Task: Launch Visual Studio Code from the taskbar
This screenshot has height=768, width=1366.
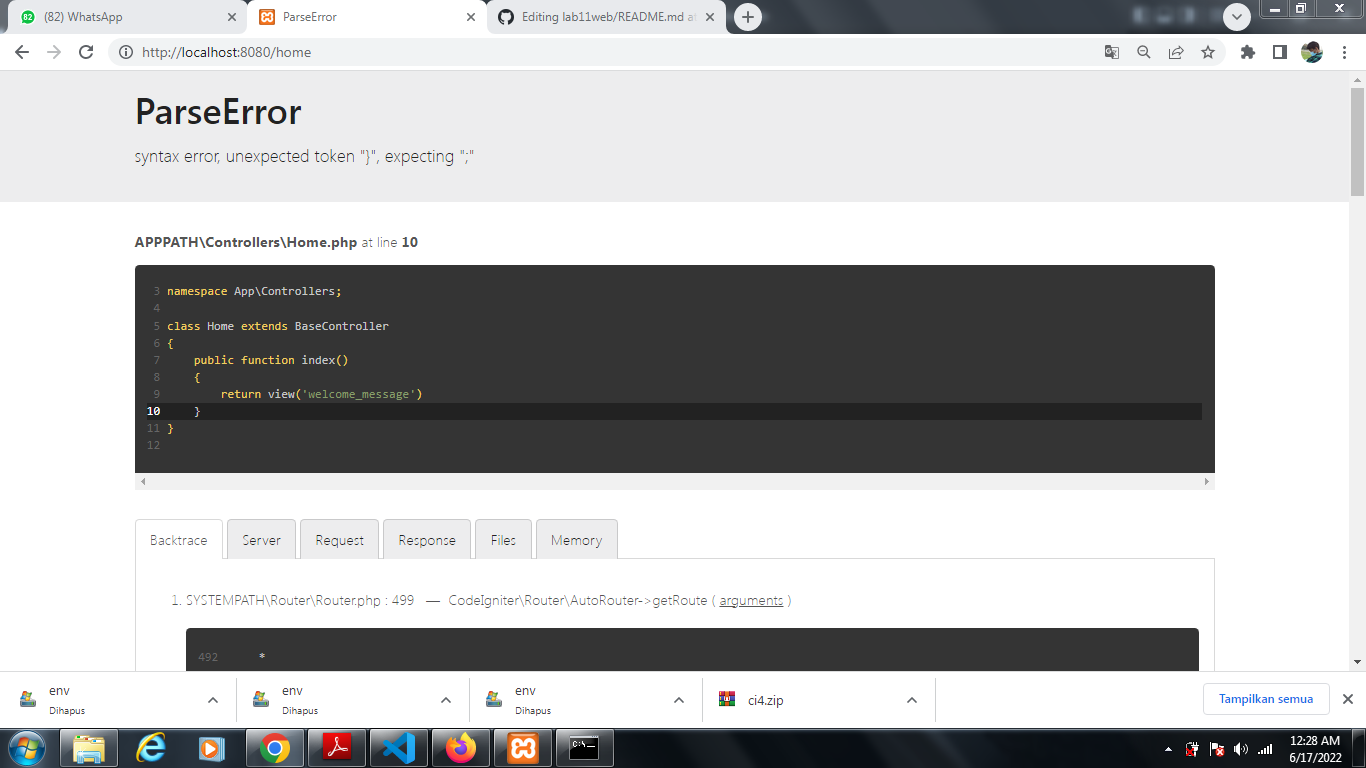Action: point(399,748)
